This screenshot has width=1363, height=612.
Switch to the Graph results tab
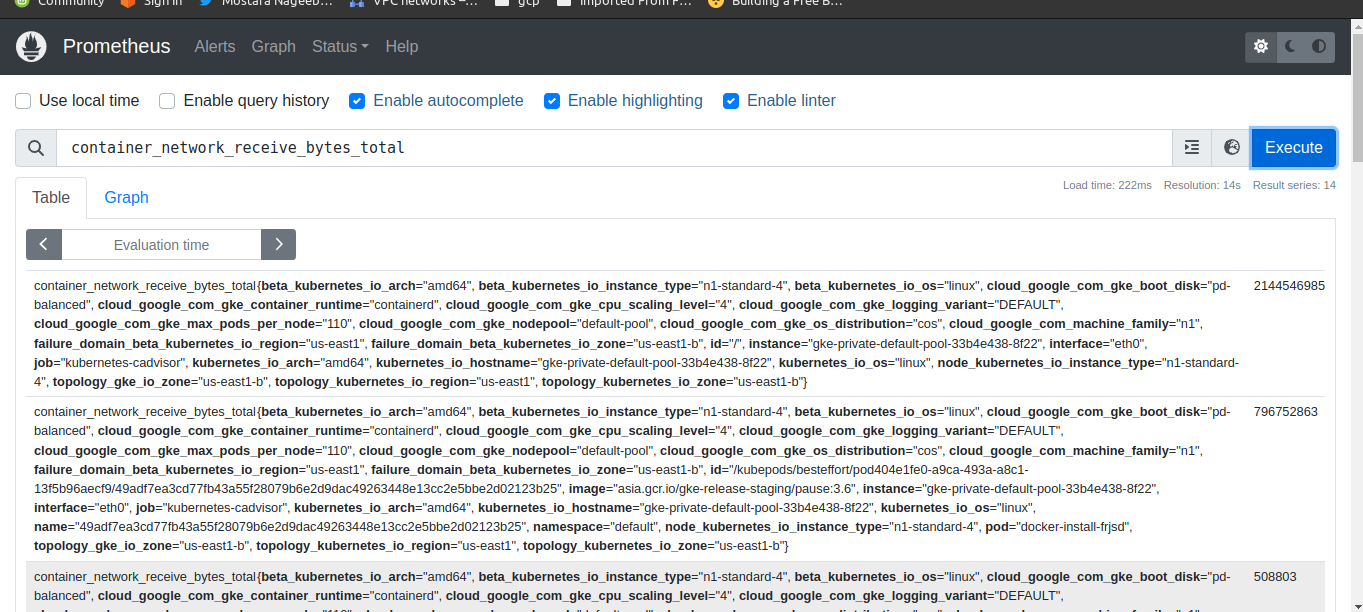127,197
